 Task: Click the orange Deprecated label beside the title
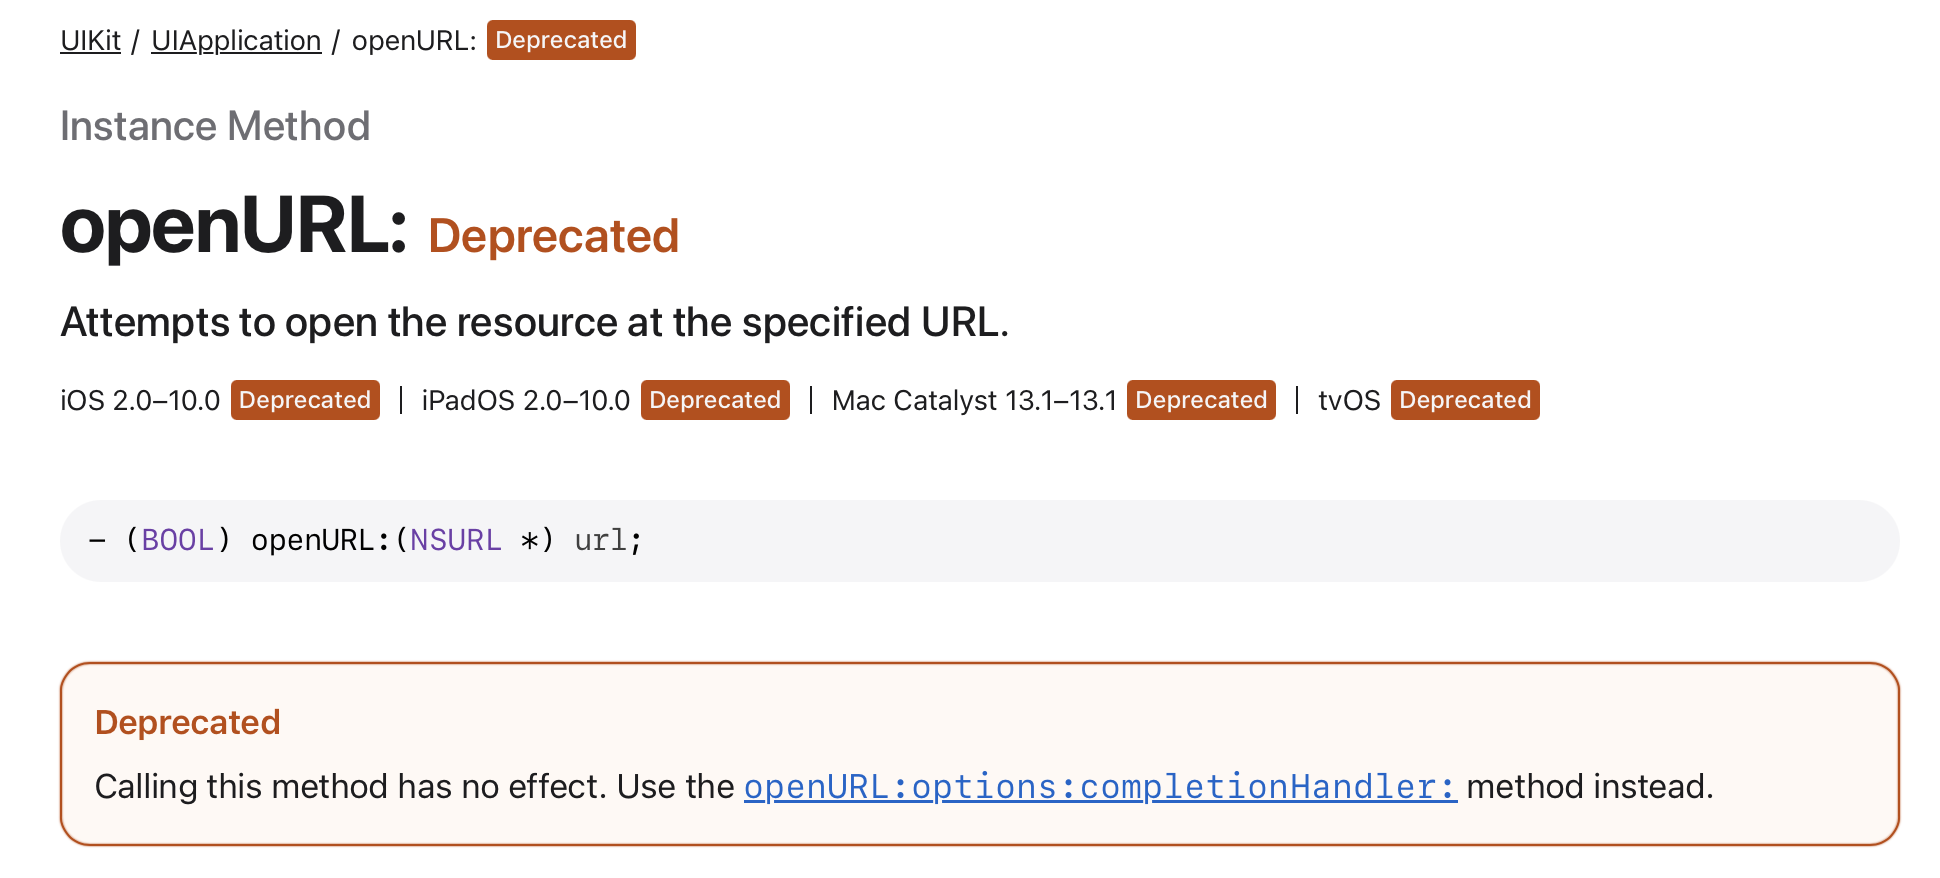click(x=553, y=237)
